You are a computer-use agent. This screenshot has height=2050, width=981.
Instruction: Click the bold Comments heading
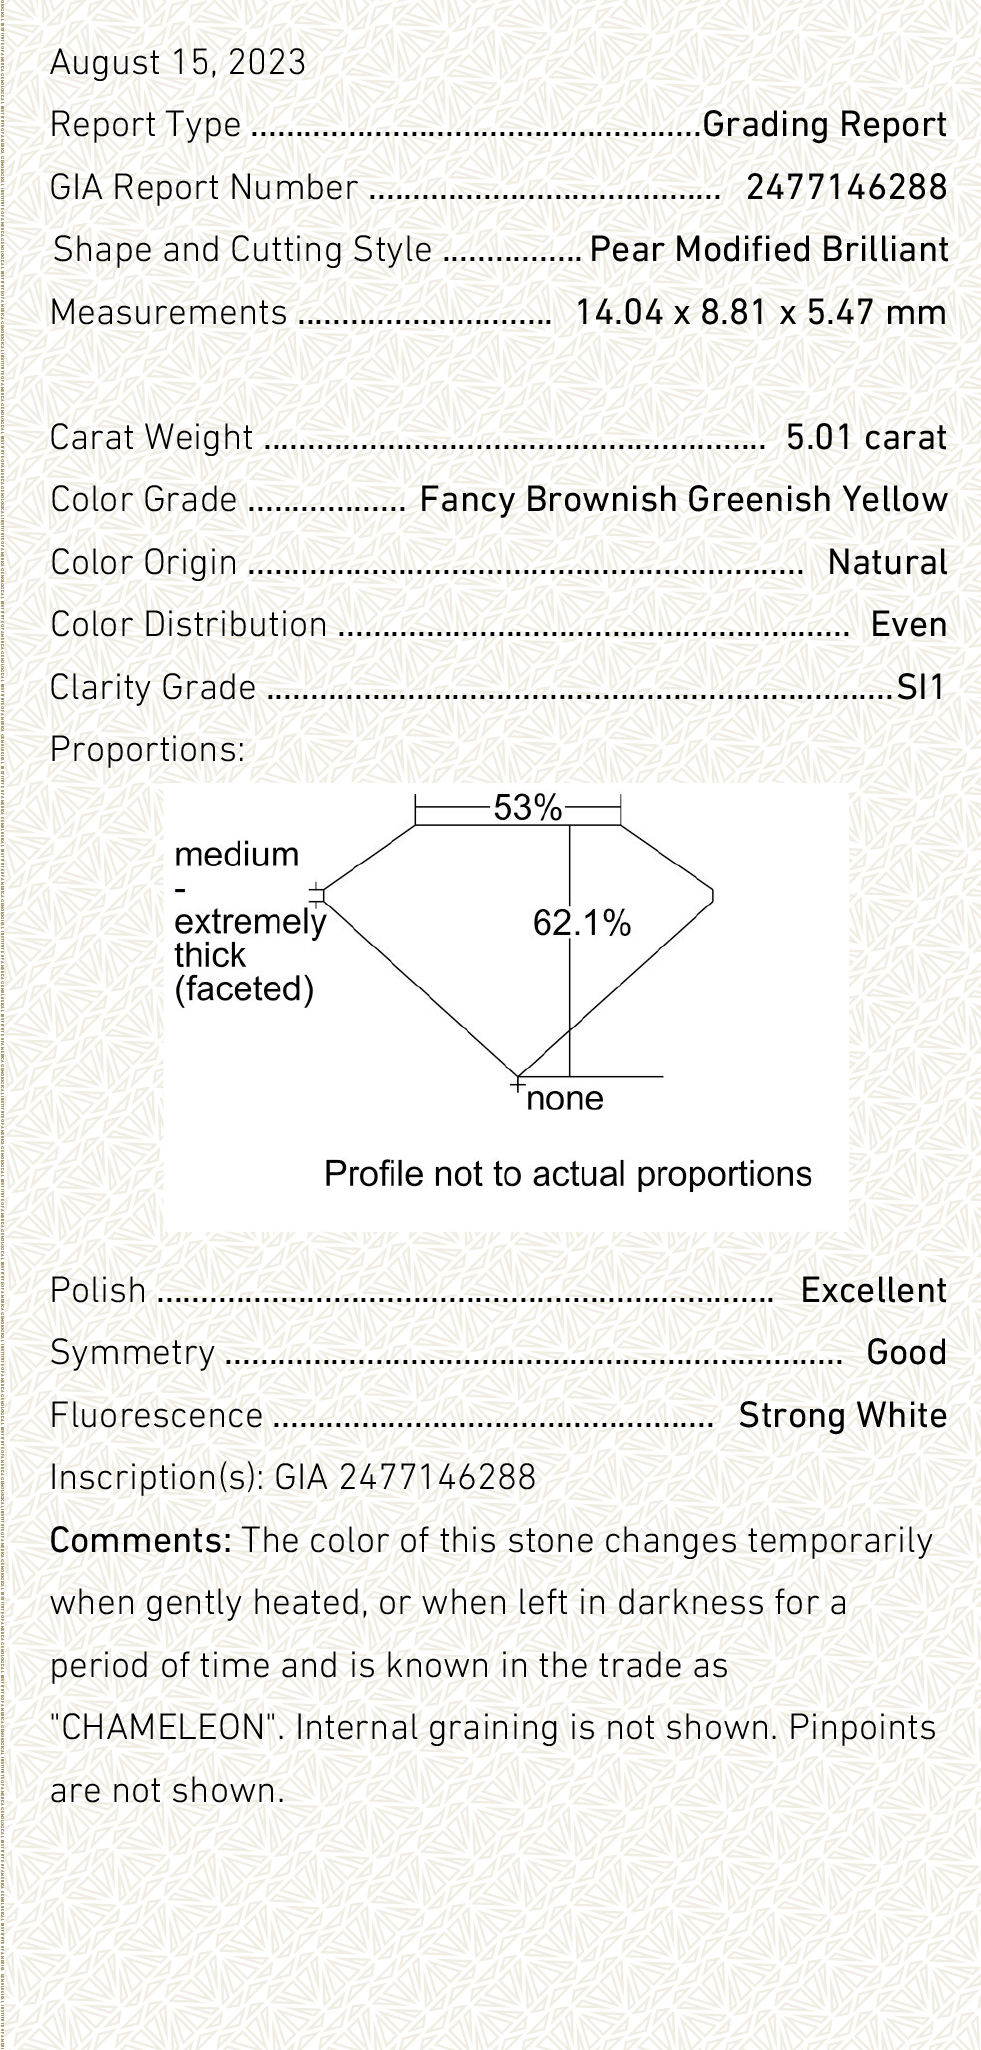point(140,1540)
